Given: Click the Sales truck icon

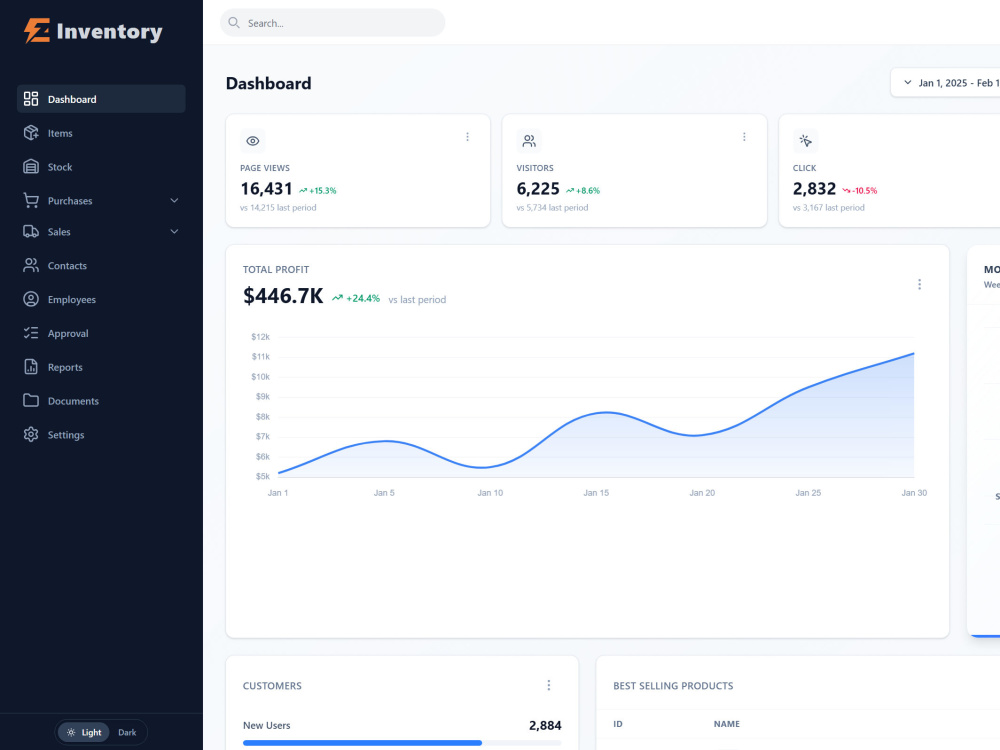Looking at the screenshot, I should [x=31, y=232].
